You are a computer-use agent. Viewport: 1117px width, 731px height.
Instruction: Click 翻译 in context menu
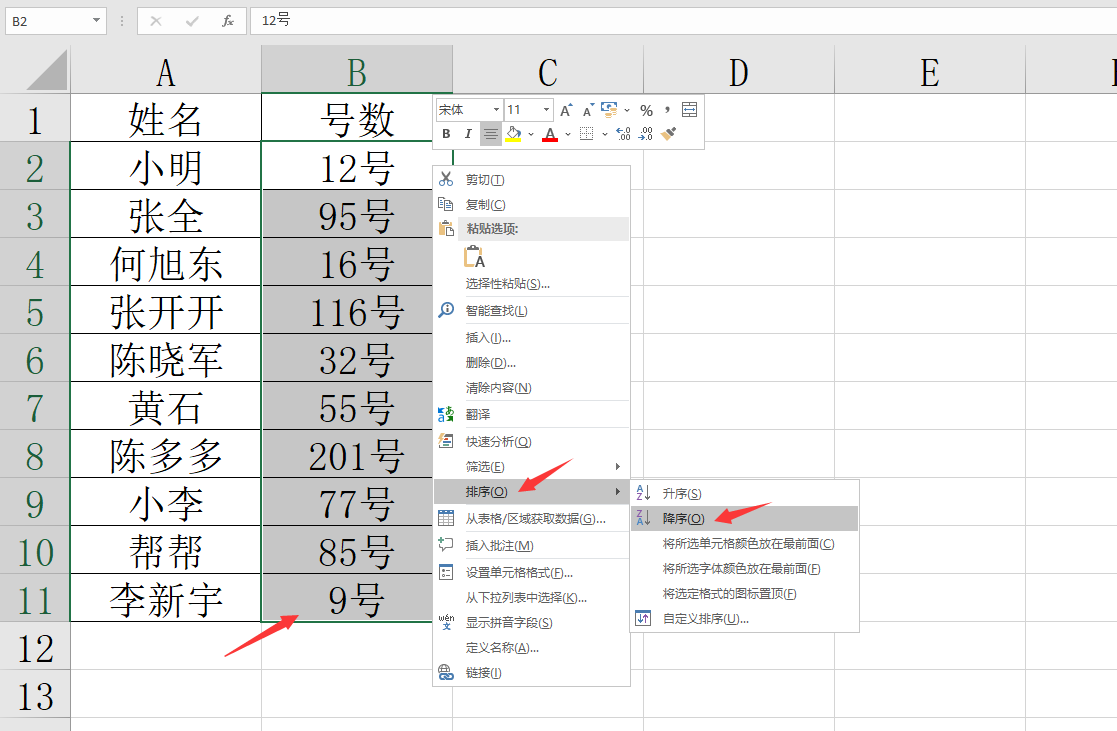coord(531,415)
